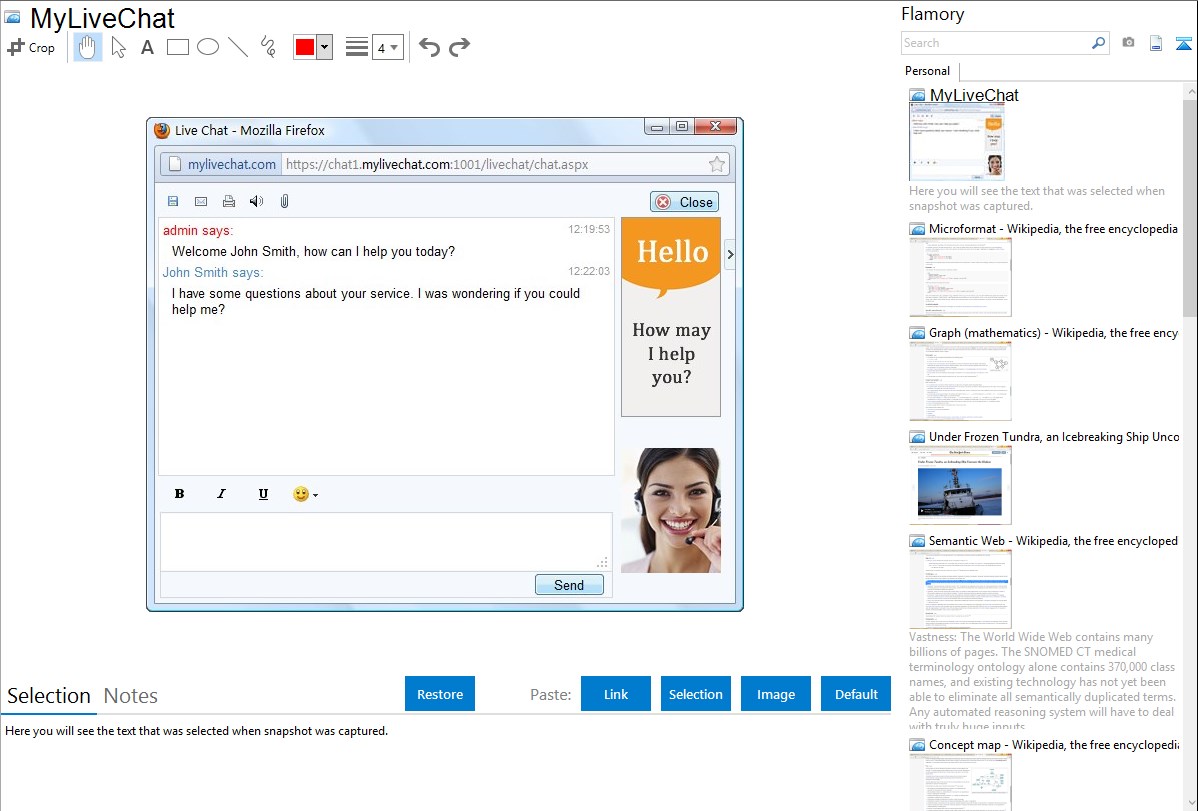Open the MyLiveChat thumbnail in the Flamory sidebar
This screenshot has height=811, width=1198.
[956, 142]
